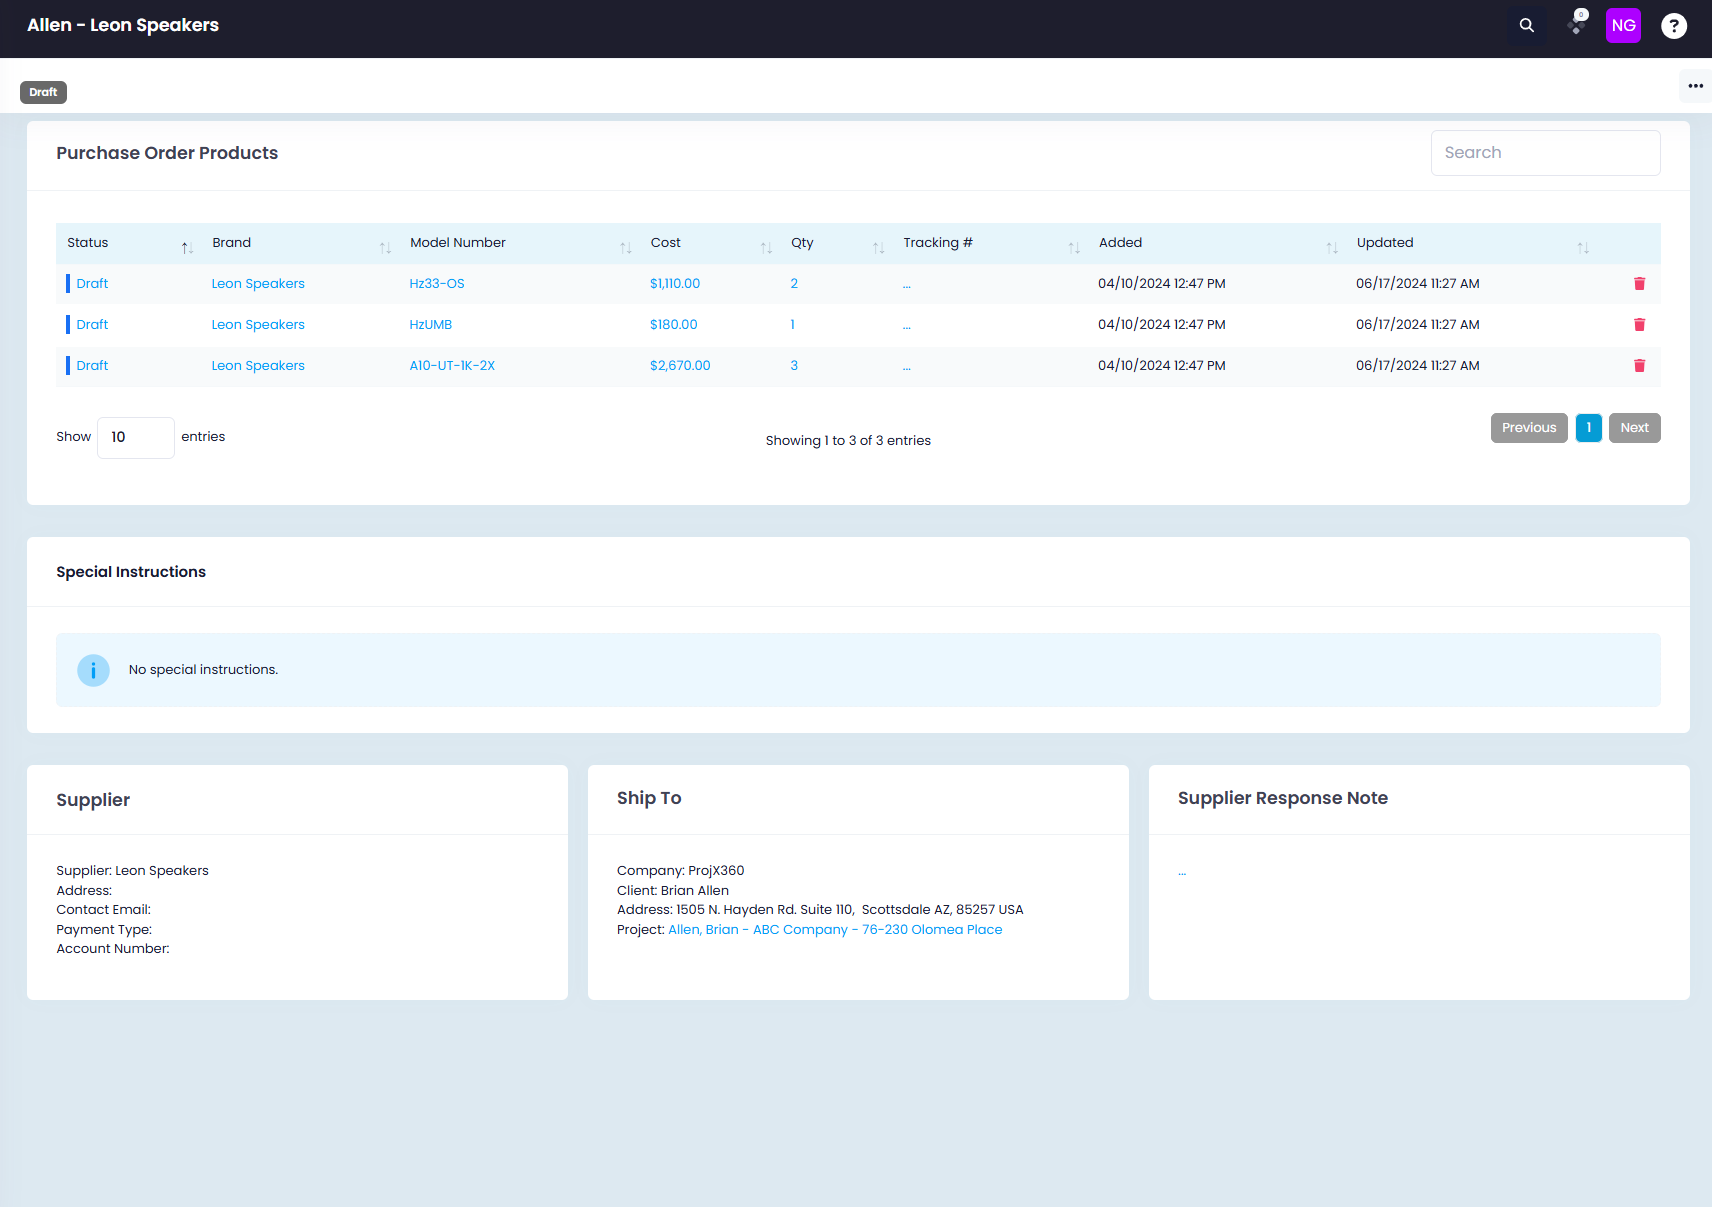1712x1207 pixels.
Task: Open Leon Speakers brand in HzUMB row
Action: click(258, 325)
